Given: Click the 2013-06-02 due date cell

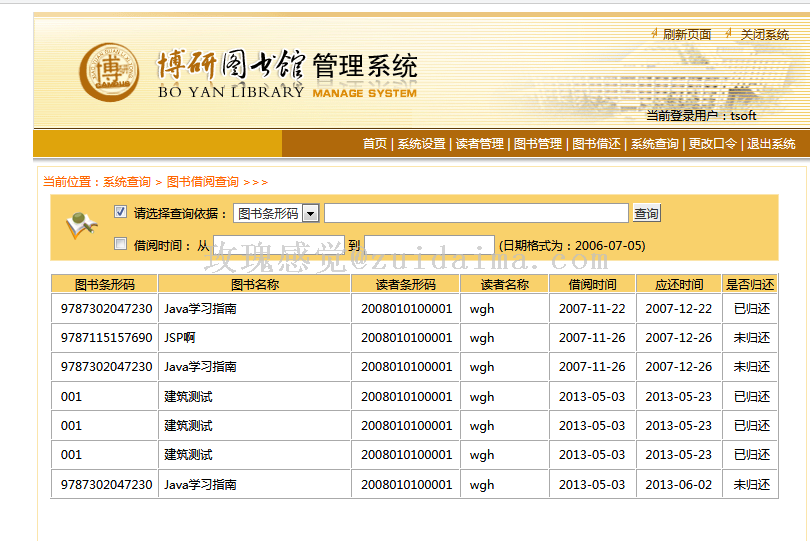Looking at the screenshot, I should 679,485.
